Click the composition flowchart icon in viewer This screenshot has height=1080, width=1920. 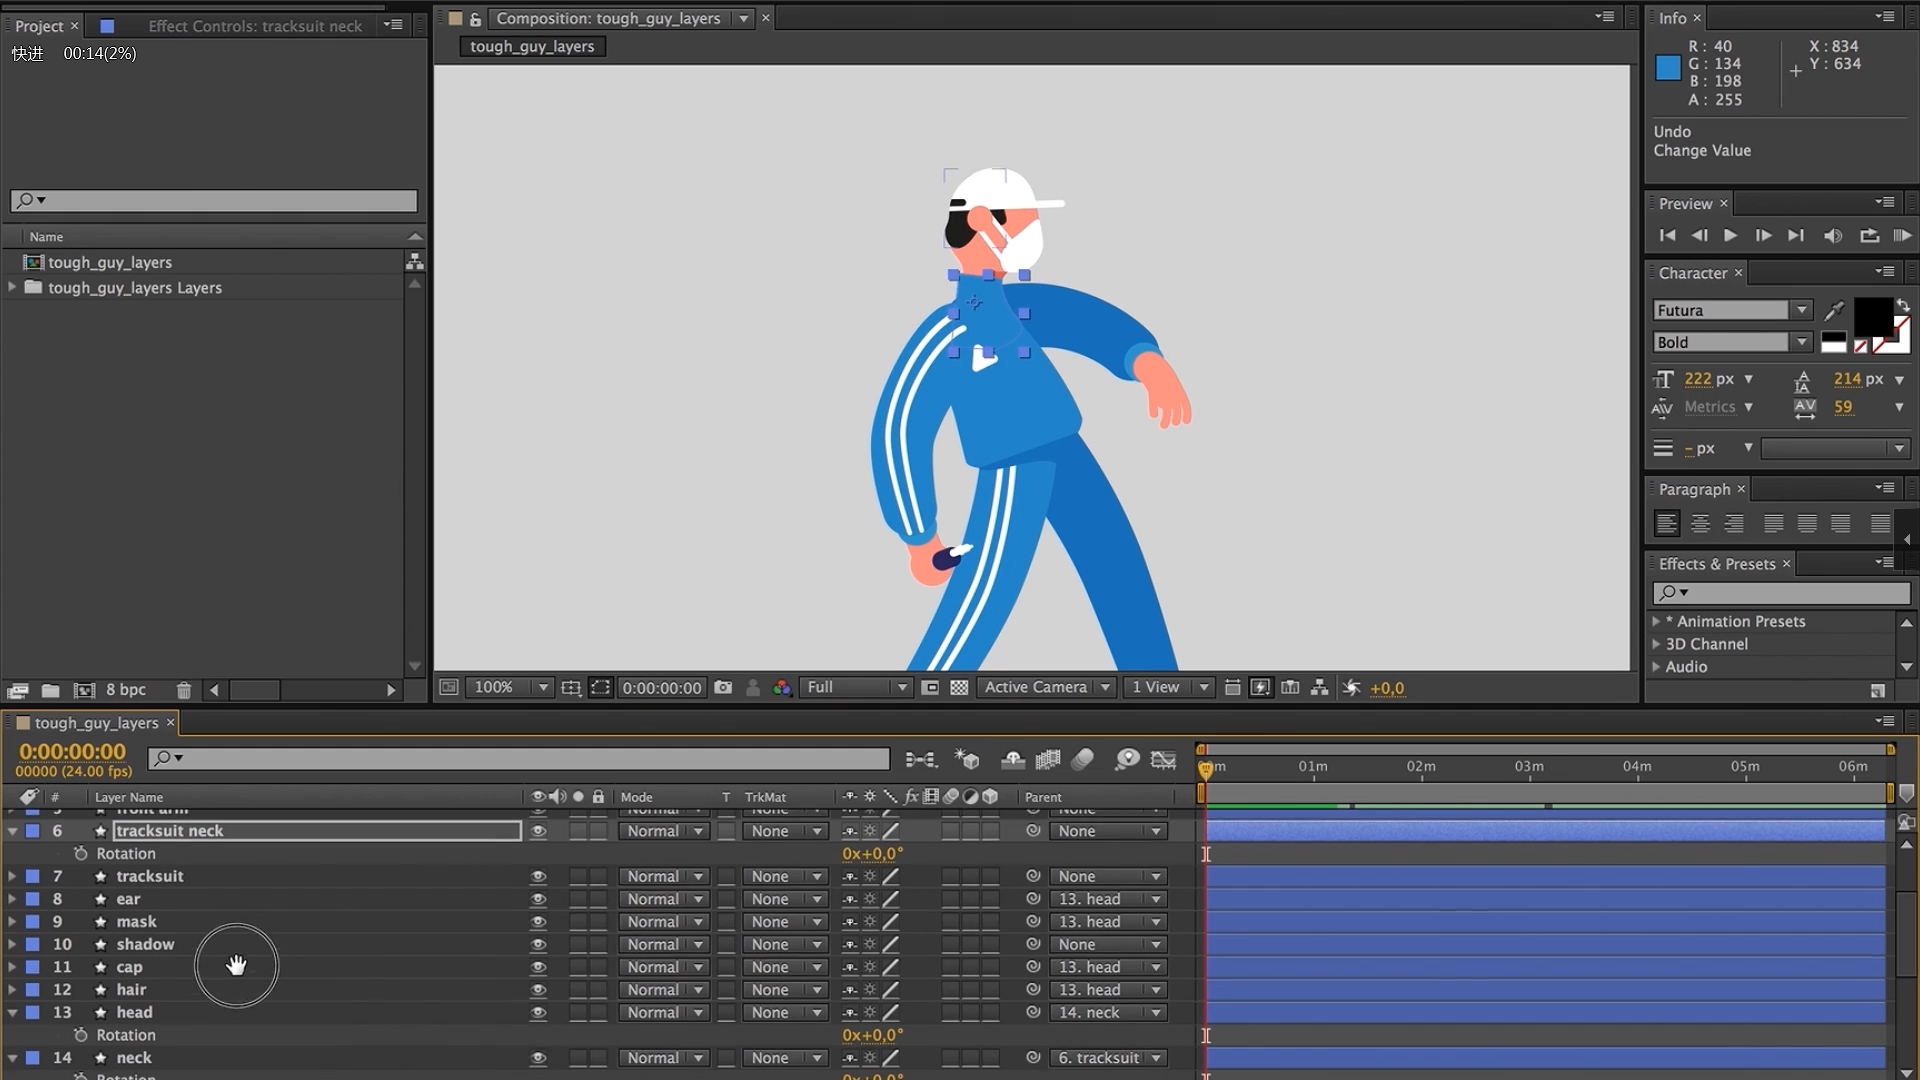tap(1320, 688)
